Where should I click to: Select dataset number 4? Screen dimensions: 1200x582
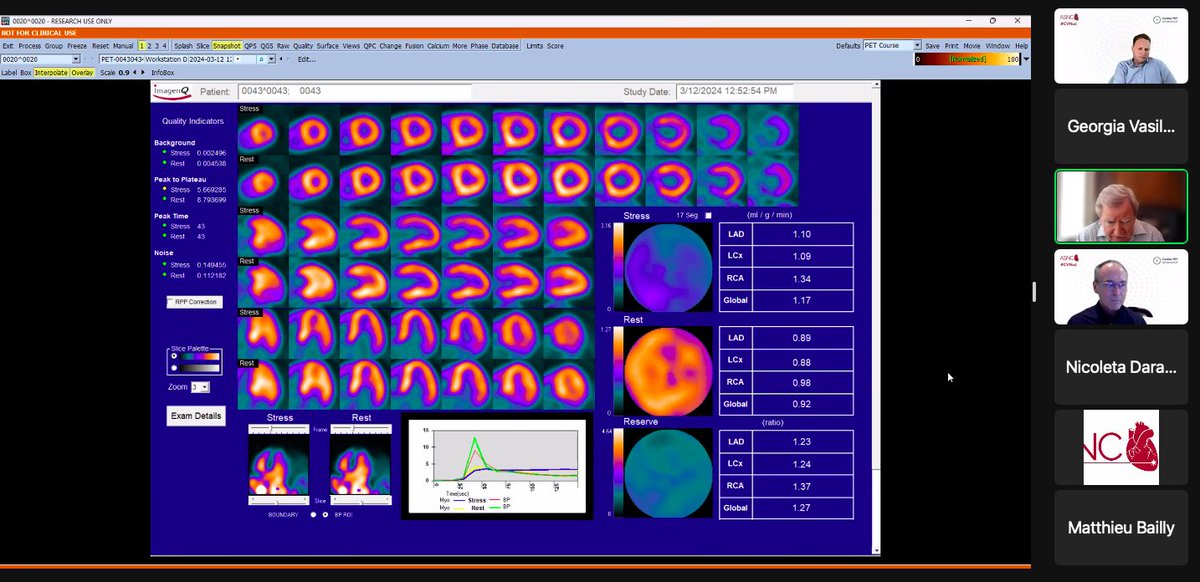coord(165,46)
